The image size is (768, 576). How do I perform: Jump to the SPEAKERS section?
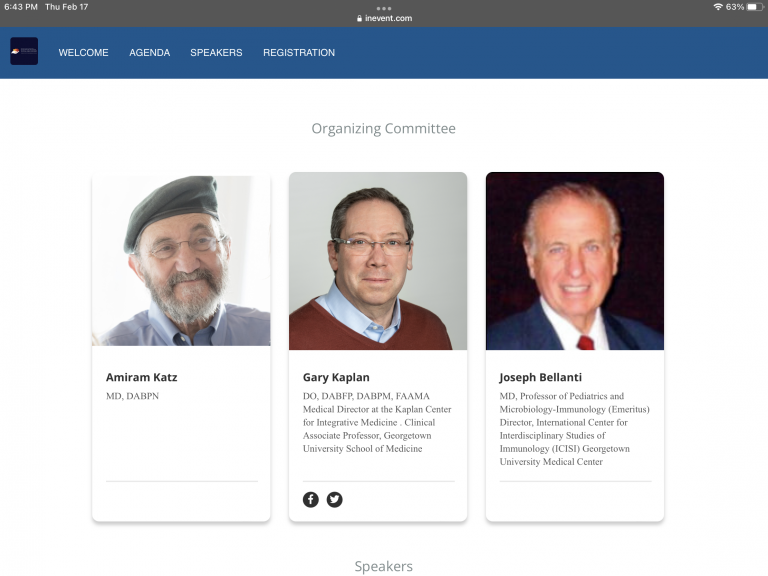pyautogui.click(x=216, y=52)
